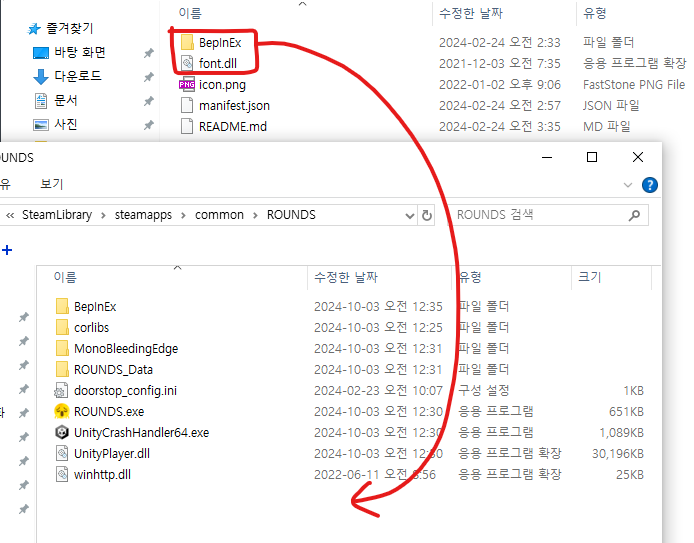This screenshot has width=694, height=543.
Task: Sort back window by 유형 column
Action: [x=594, y=13]
